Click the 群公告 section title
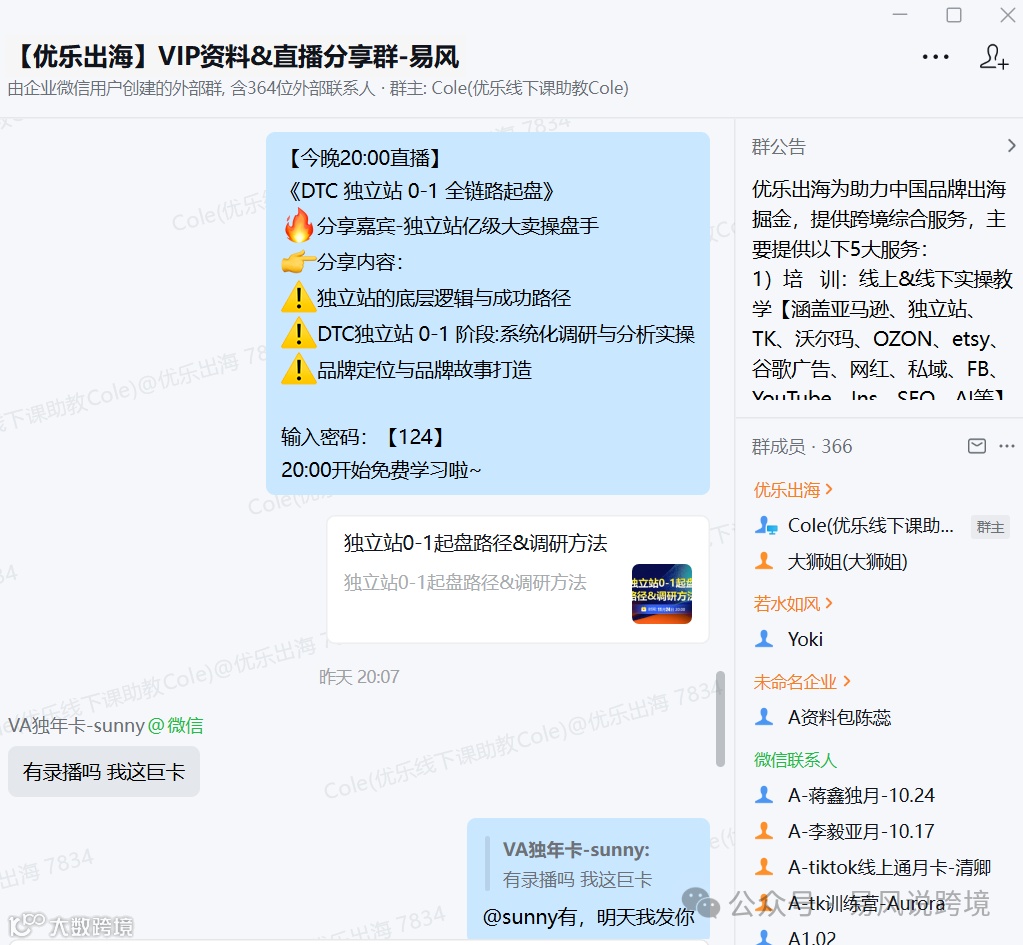Screen dimensions: 1023x945 [x=778, y=146]
